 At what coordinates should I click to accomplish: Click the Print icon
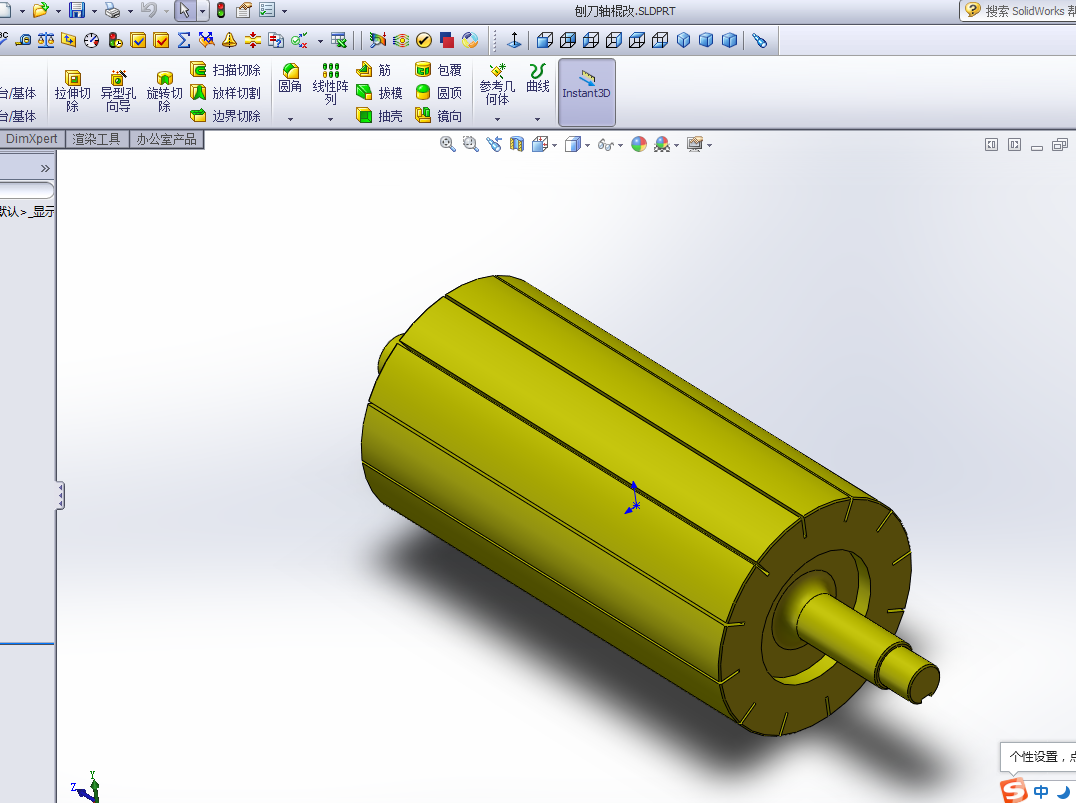pos(113,10)
